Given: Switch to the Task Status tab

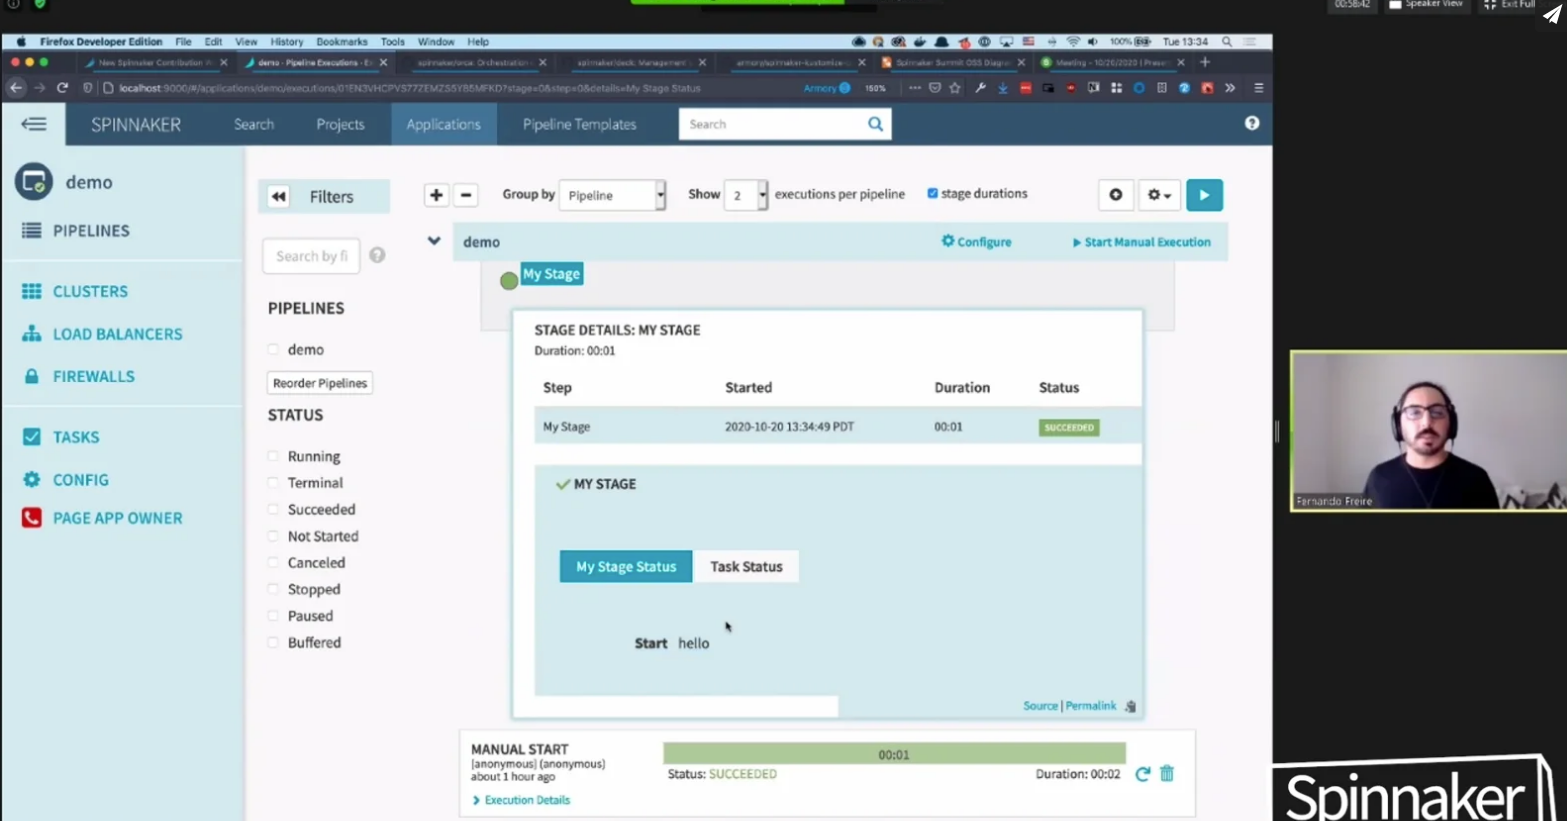Looking at the screenshot, I should click(x=746, y=566).
